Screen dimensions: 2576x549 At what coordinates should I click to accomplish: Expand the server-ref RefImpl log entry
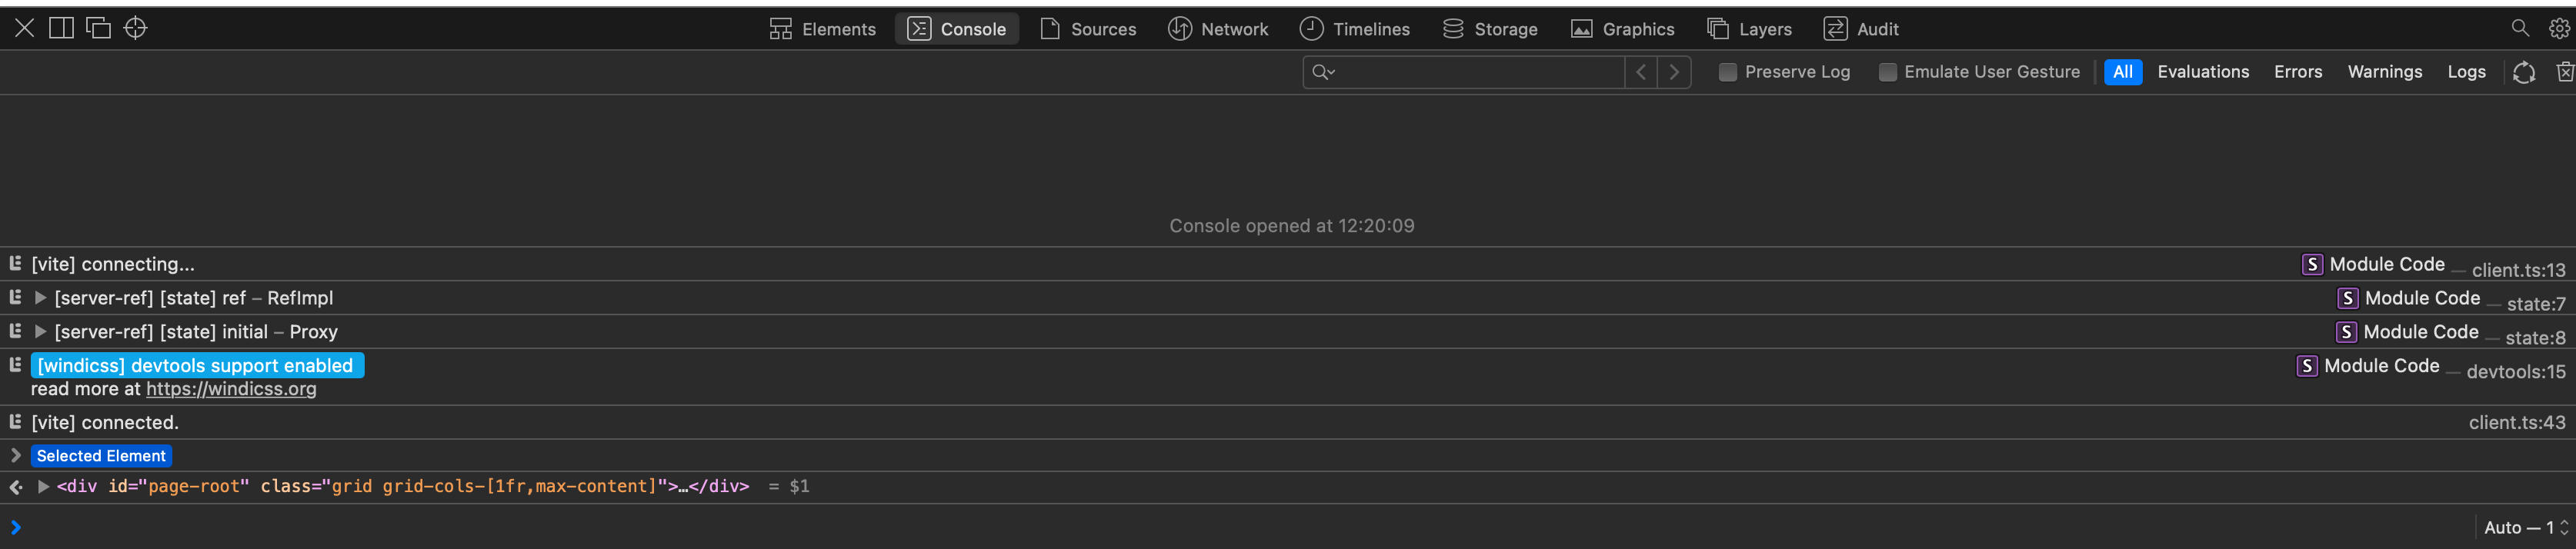(x=40, y=297)
